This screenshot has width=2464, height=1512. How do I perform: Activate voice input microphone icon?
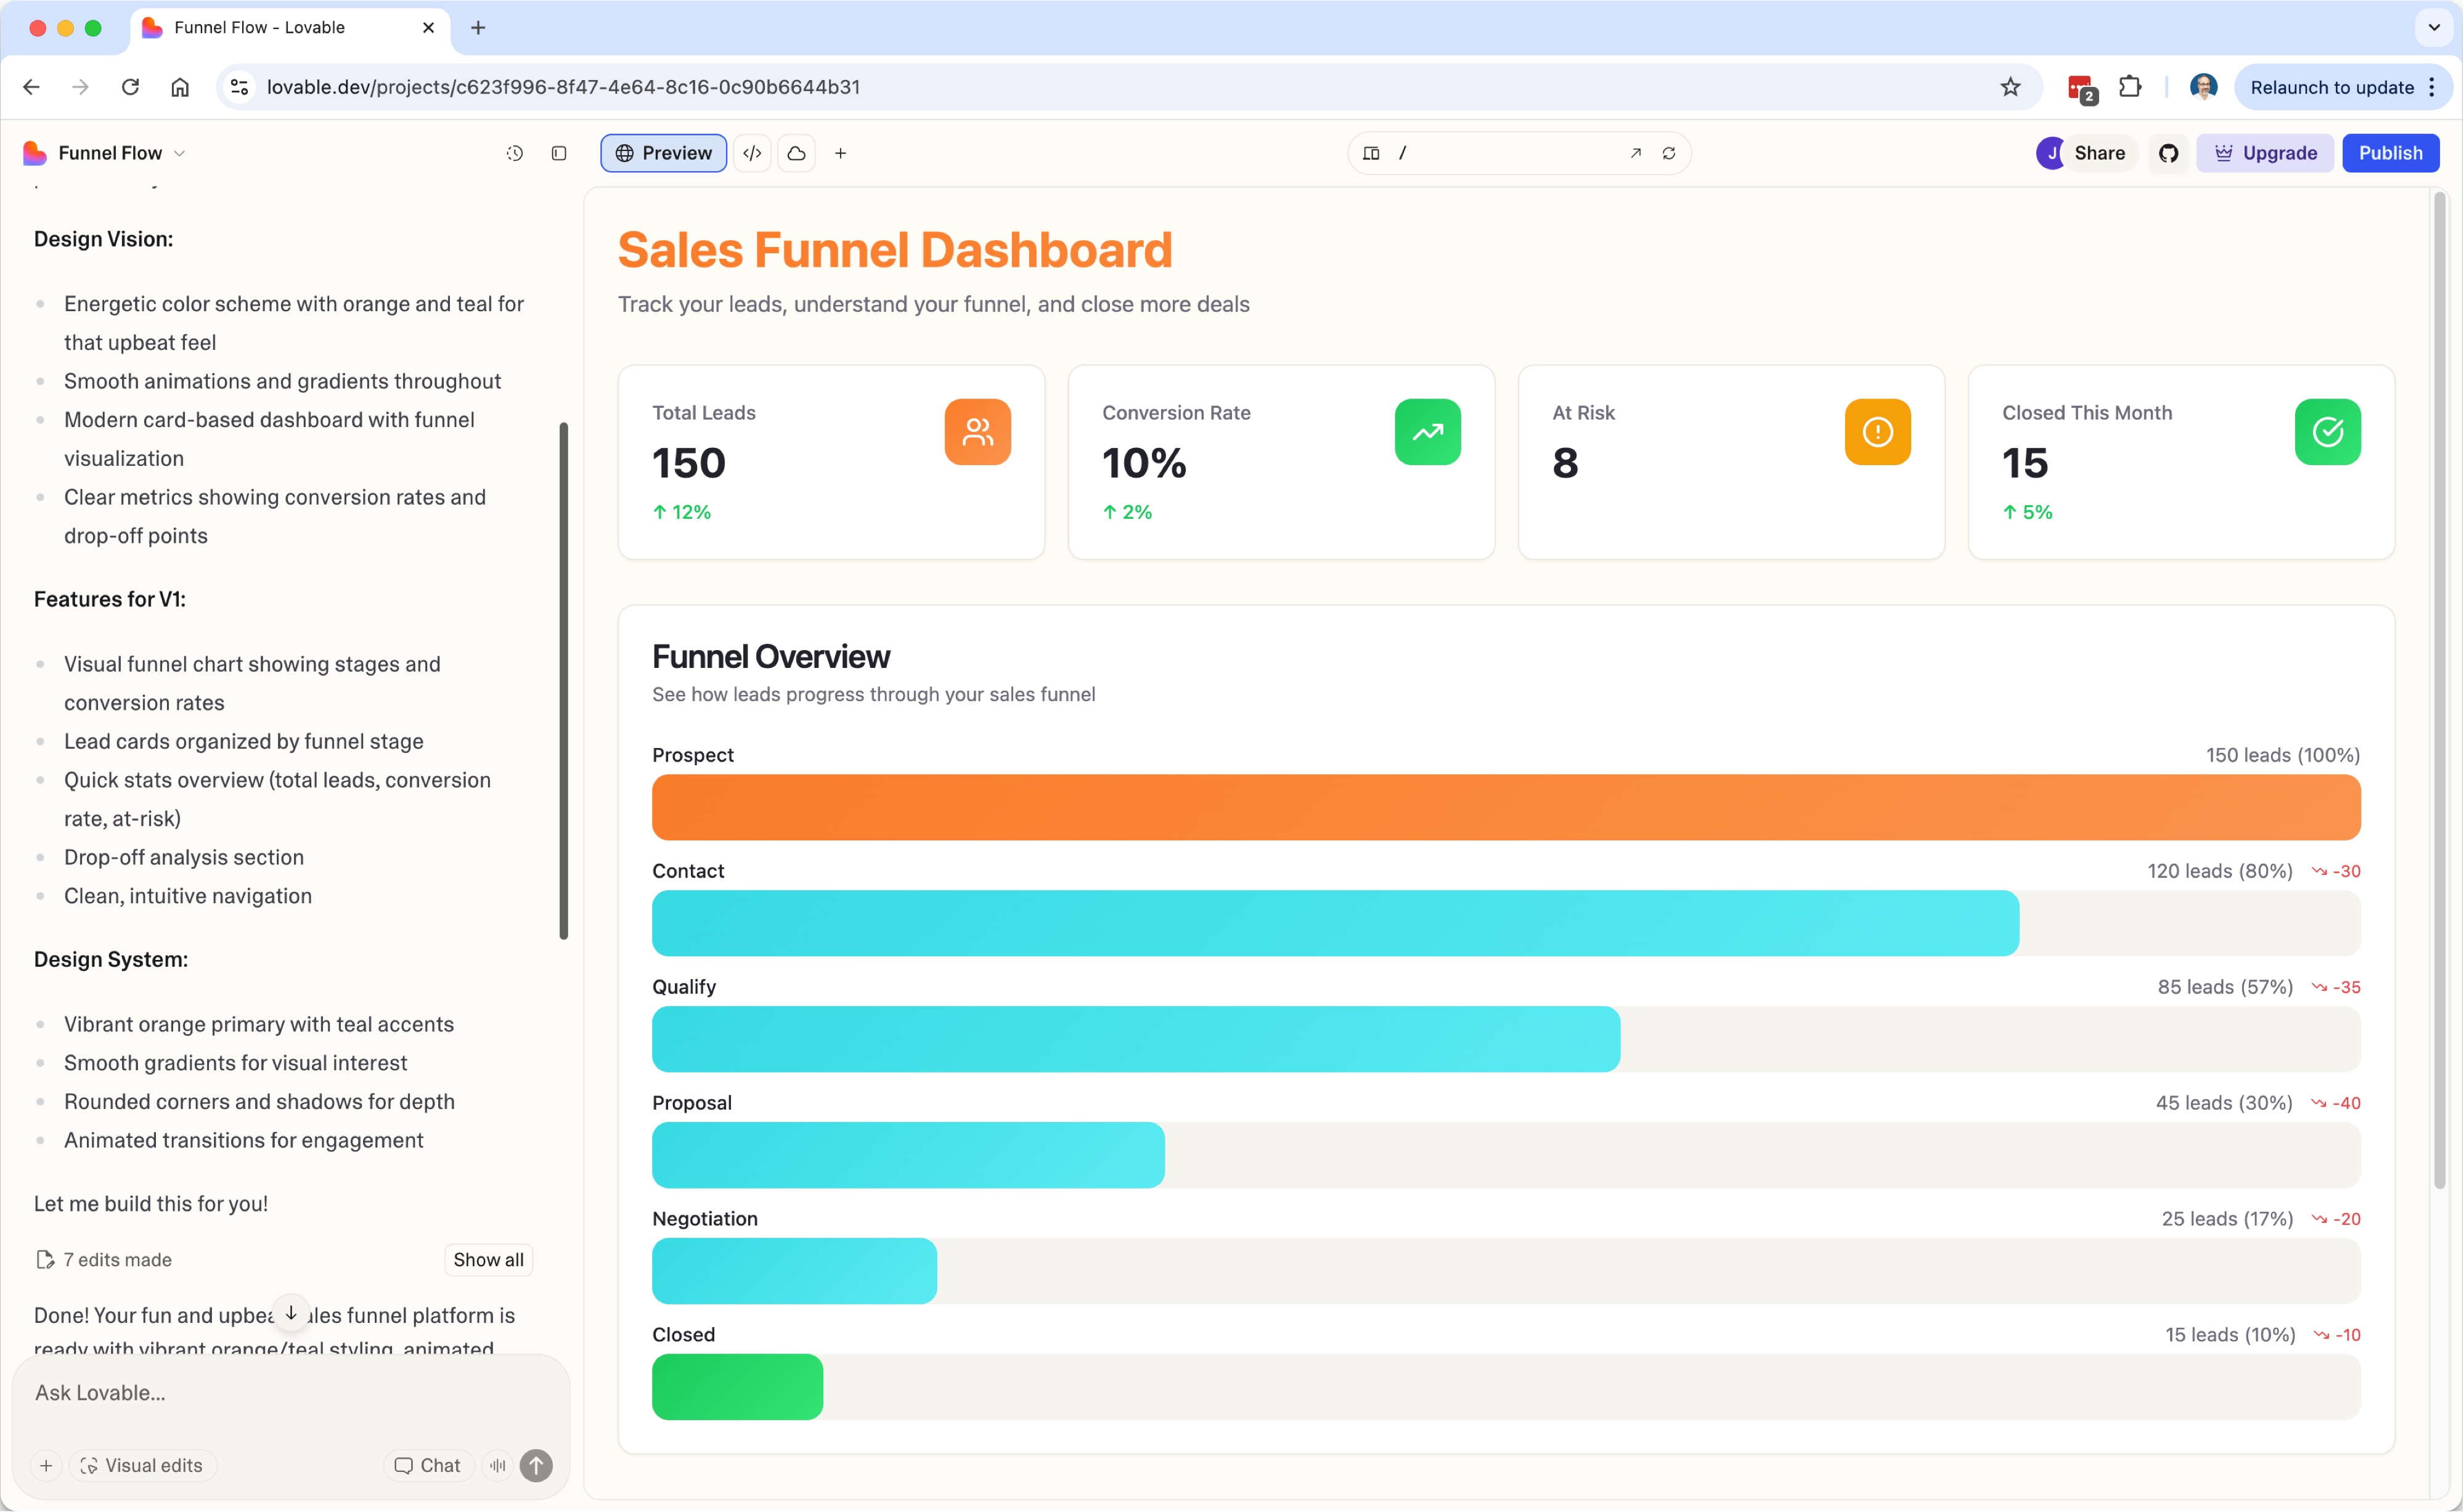coord(497,1465)
